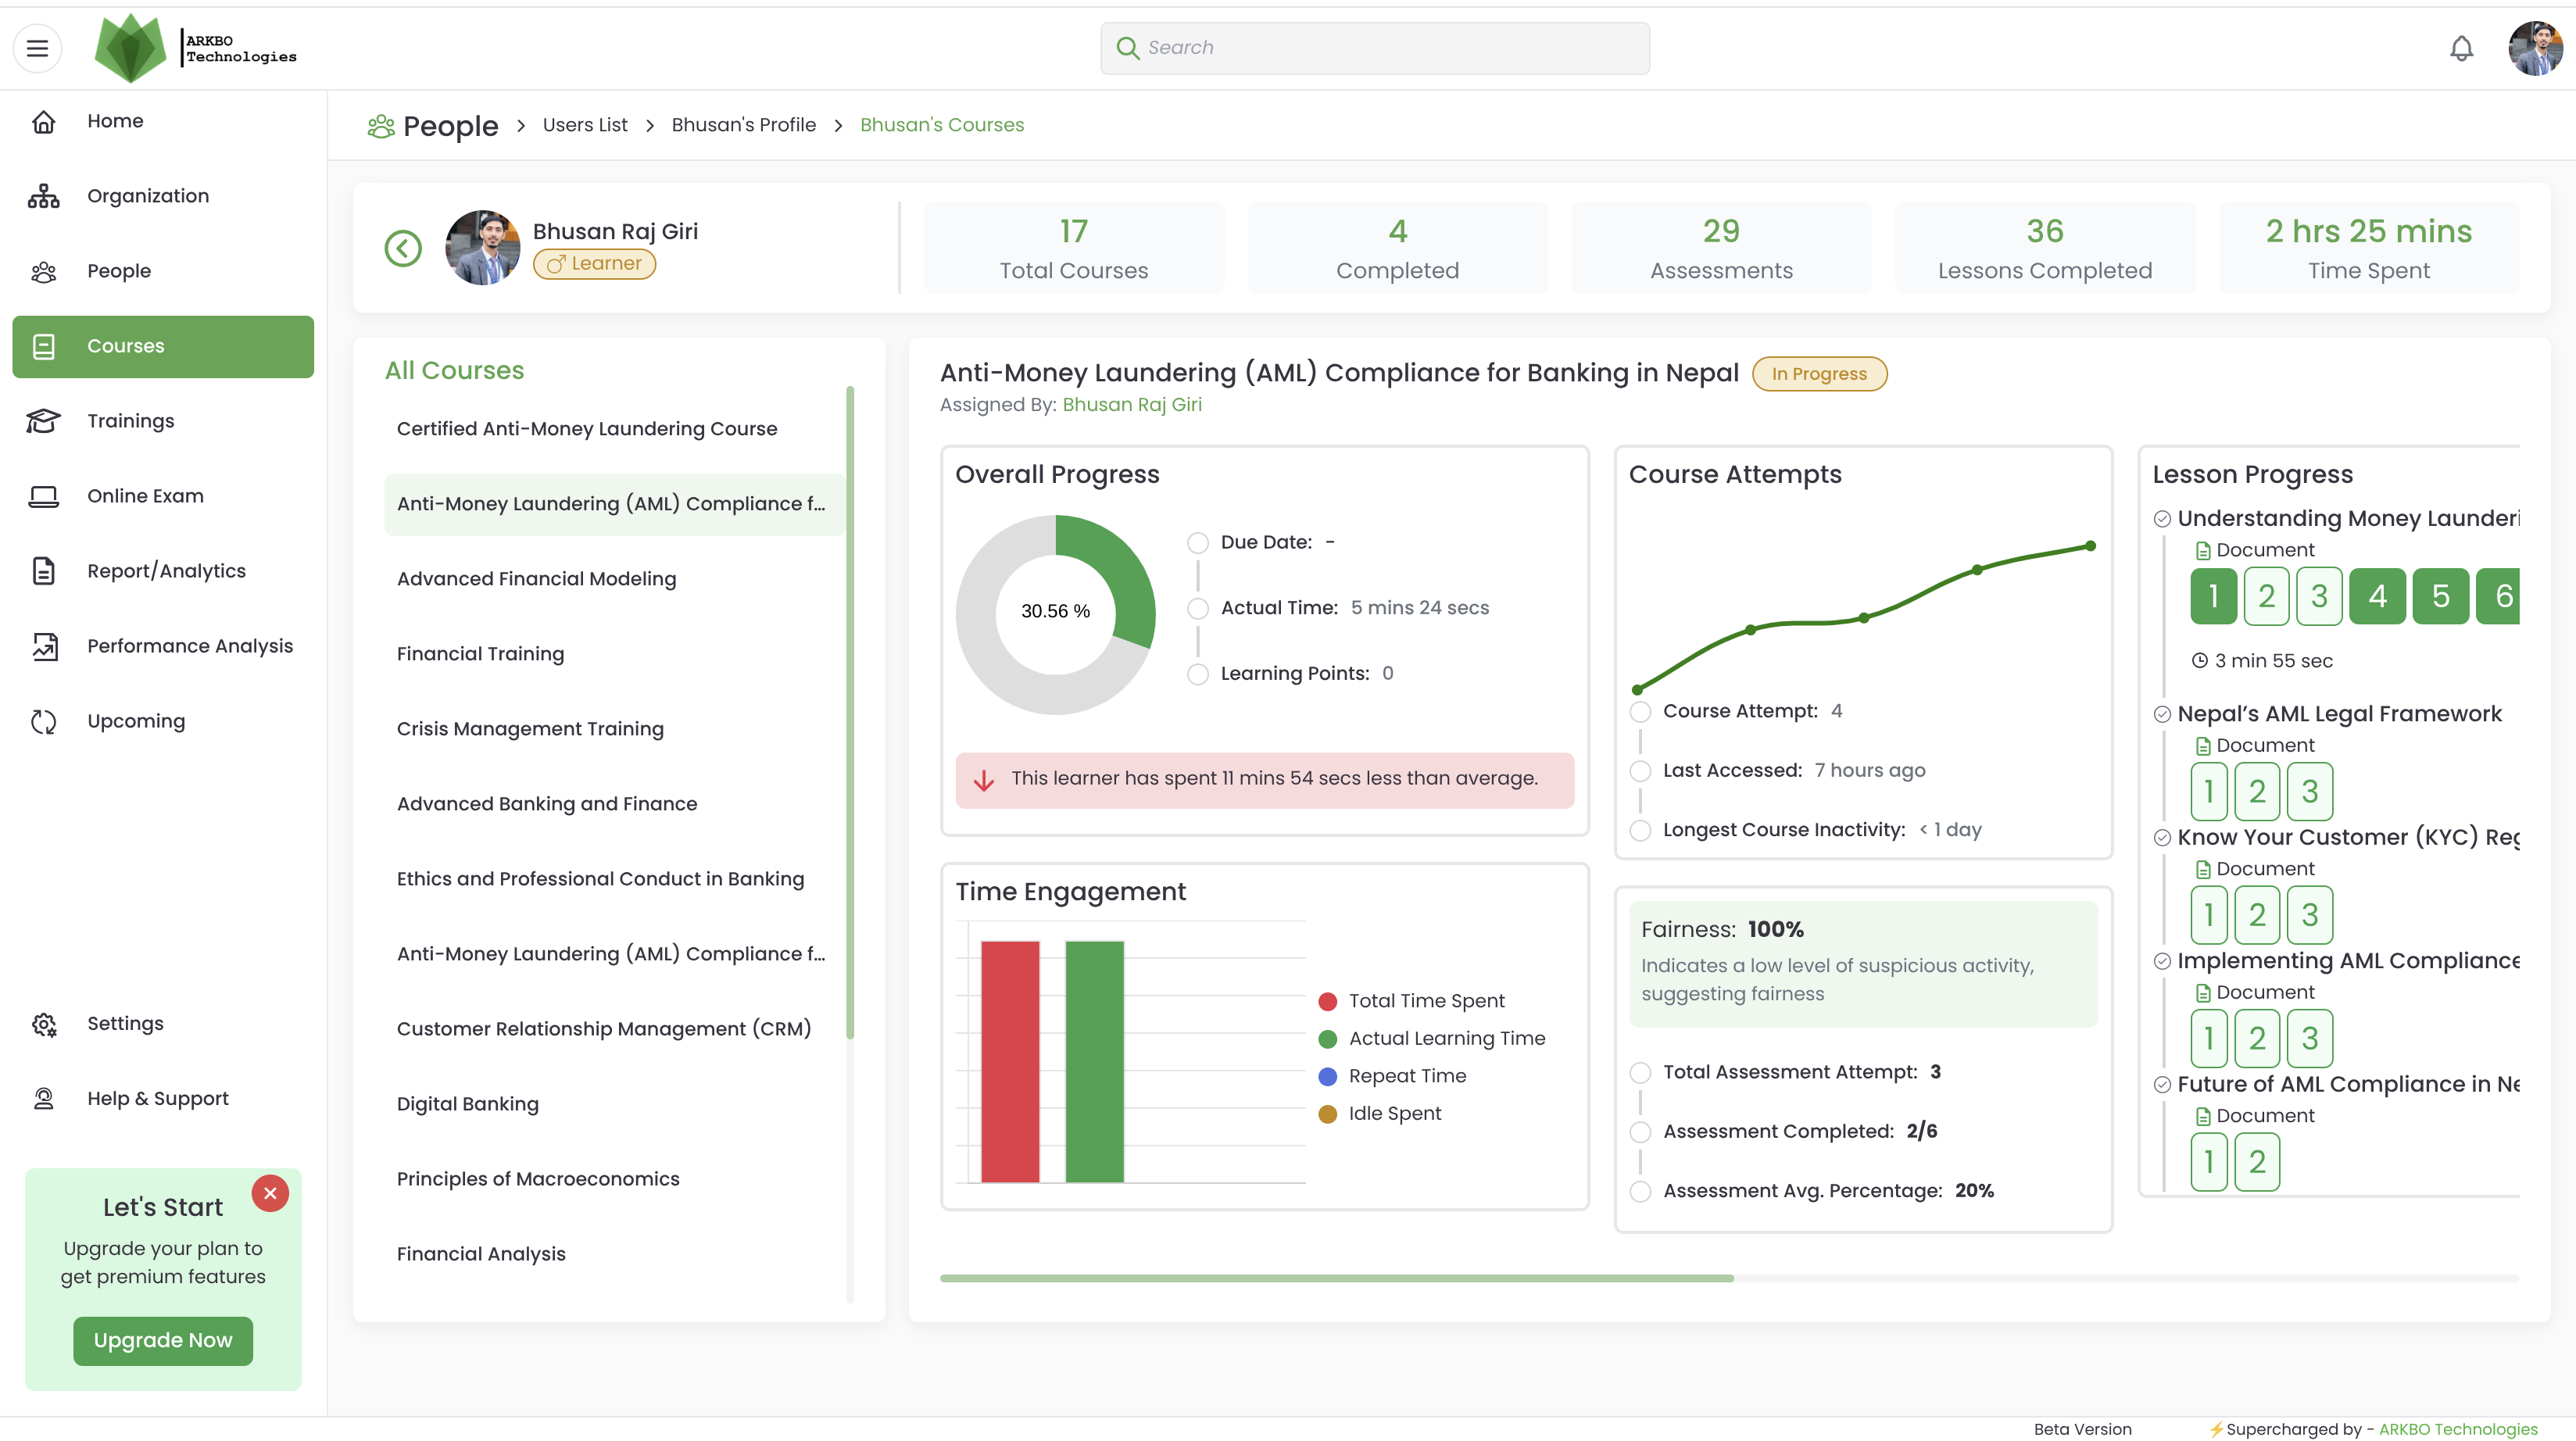2576x1441 pixels.
Task: Click the Upgrade Now button
Action: click(163, 1340)
